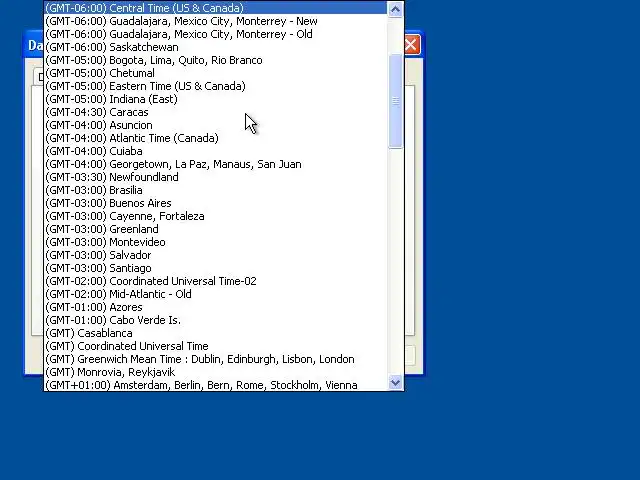This screenshot has width=640, height=480.
Task: Select Mid-Atlantic - Old entry
Action: point(216,294)
